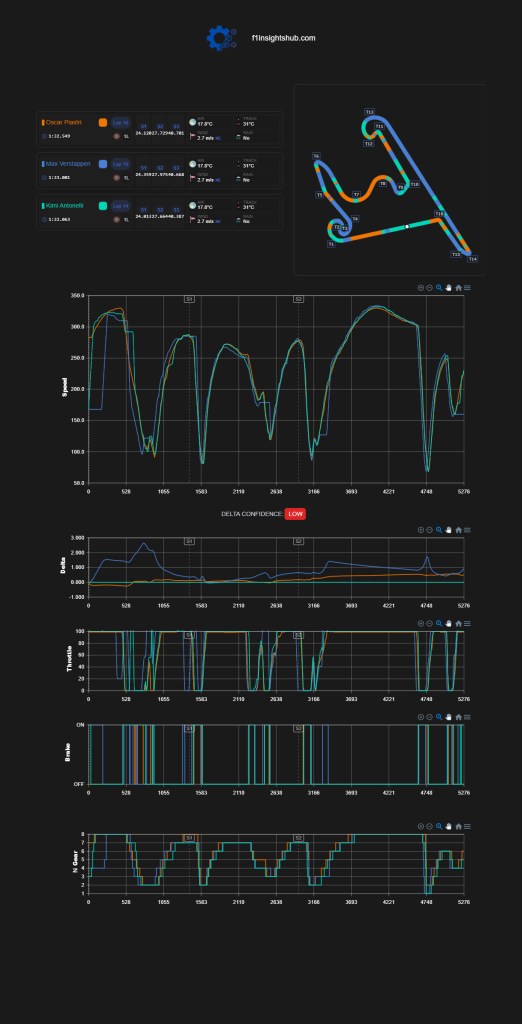
Task: Click the T16 corner label on track map
Action: pos(439,214)
